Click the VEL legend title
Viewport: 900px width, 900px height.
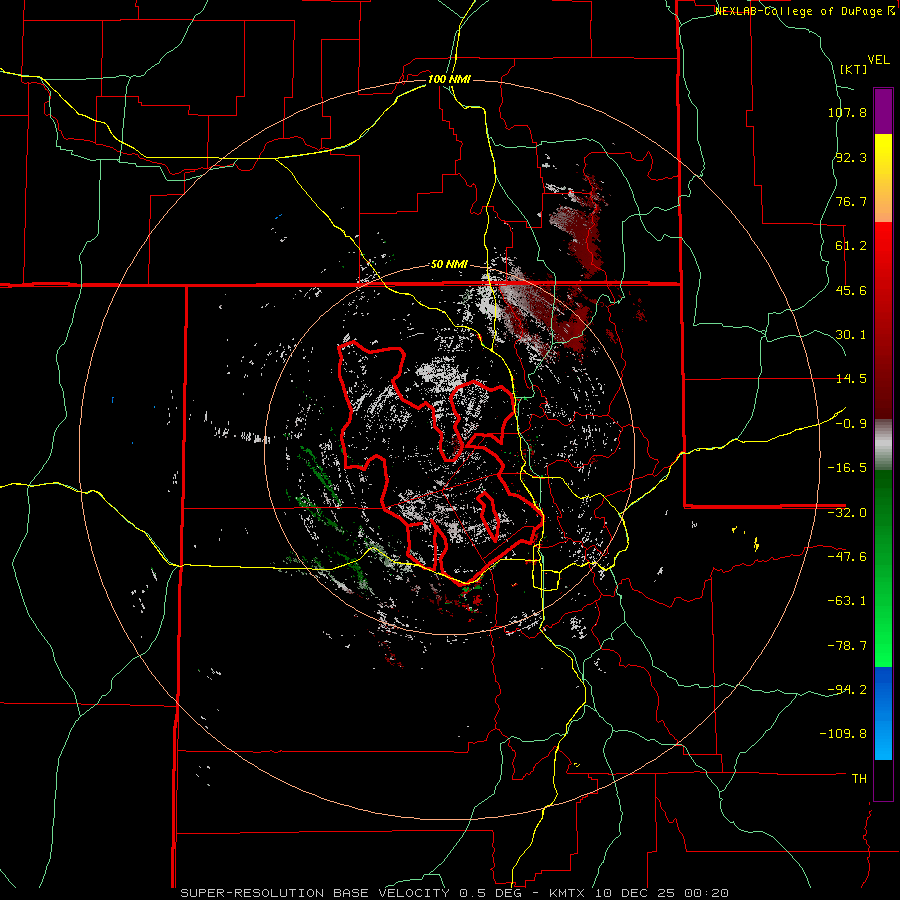878,60
